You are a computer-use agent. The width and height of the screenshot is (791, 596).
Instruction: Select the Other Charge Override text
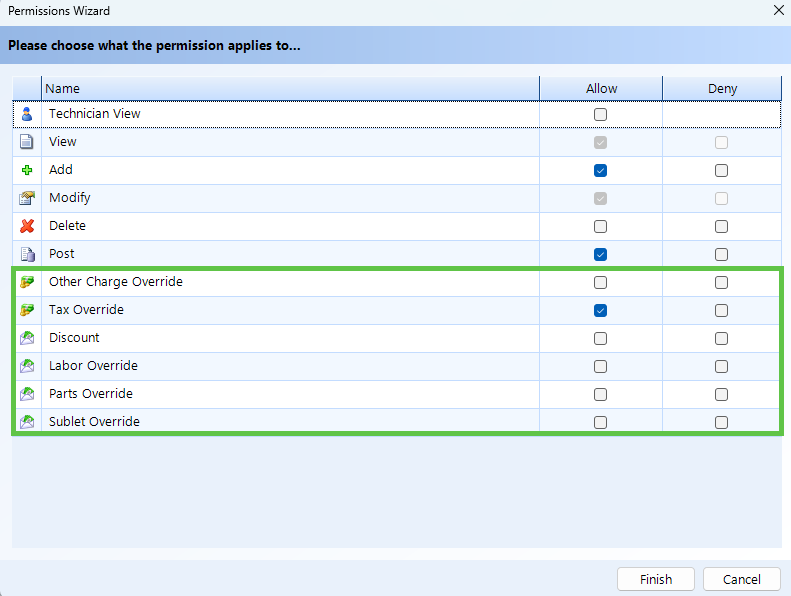point(116,282)
